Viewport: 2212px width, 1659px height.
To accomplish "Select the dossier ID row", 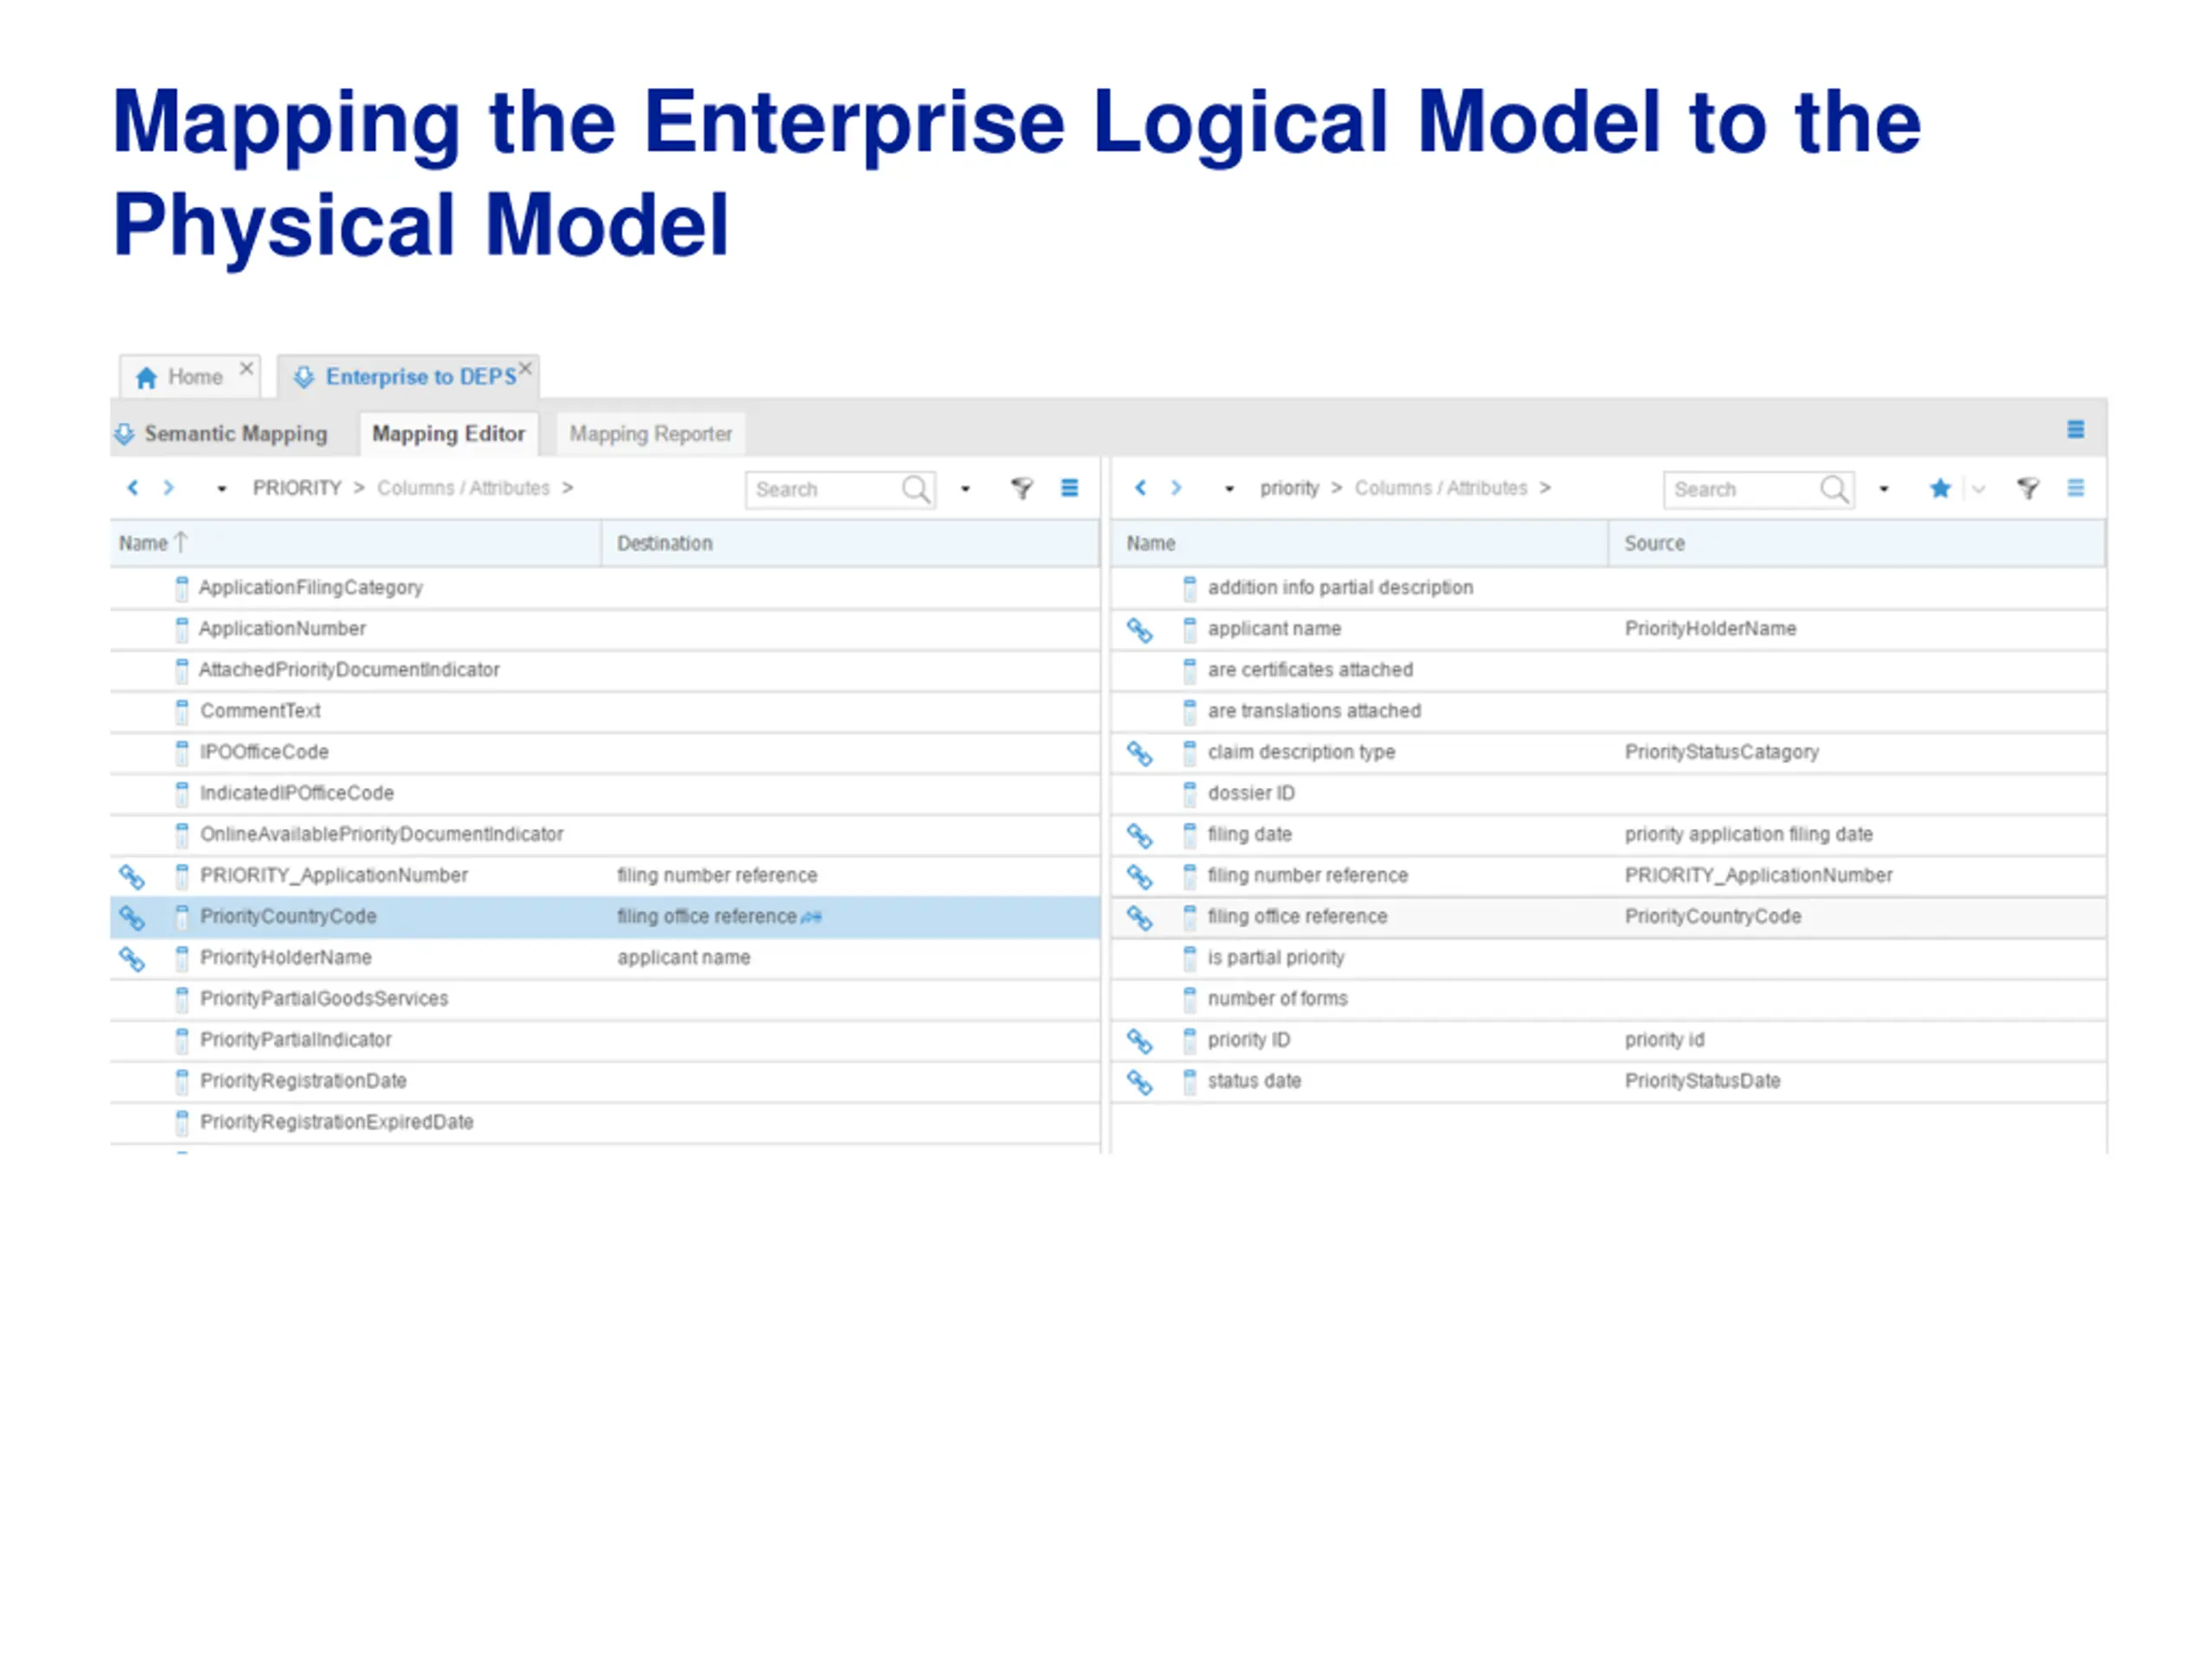I will tap(1608, 793).
